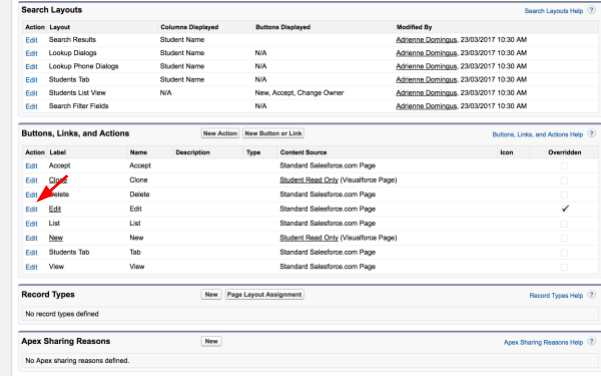Toggle Overridden checkbox for Clone row
Screen dimensions: 601x376
click(x=564, y=180)
